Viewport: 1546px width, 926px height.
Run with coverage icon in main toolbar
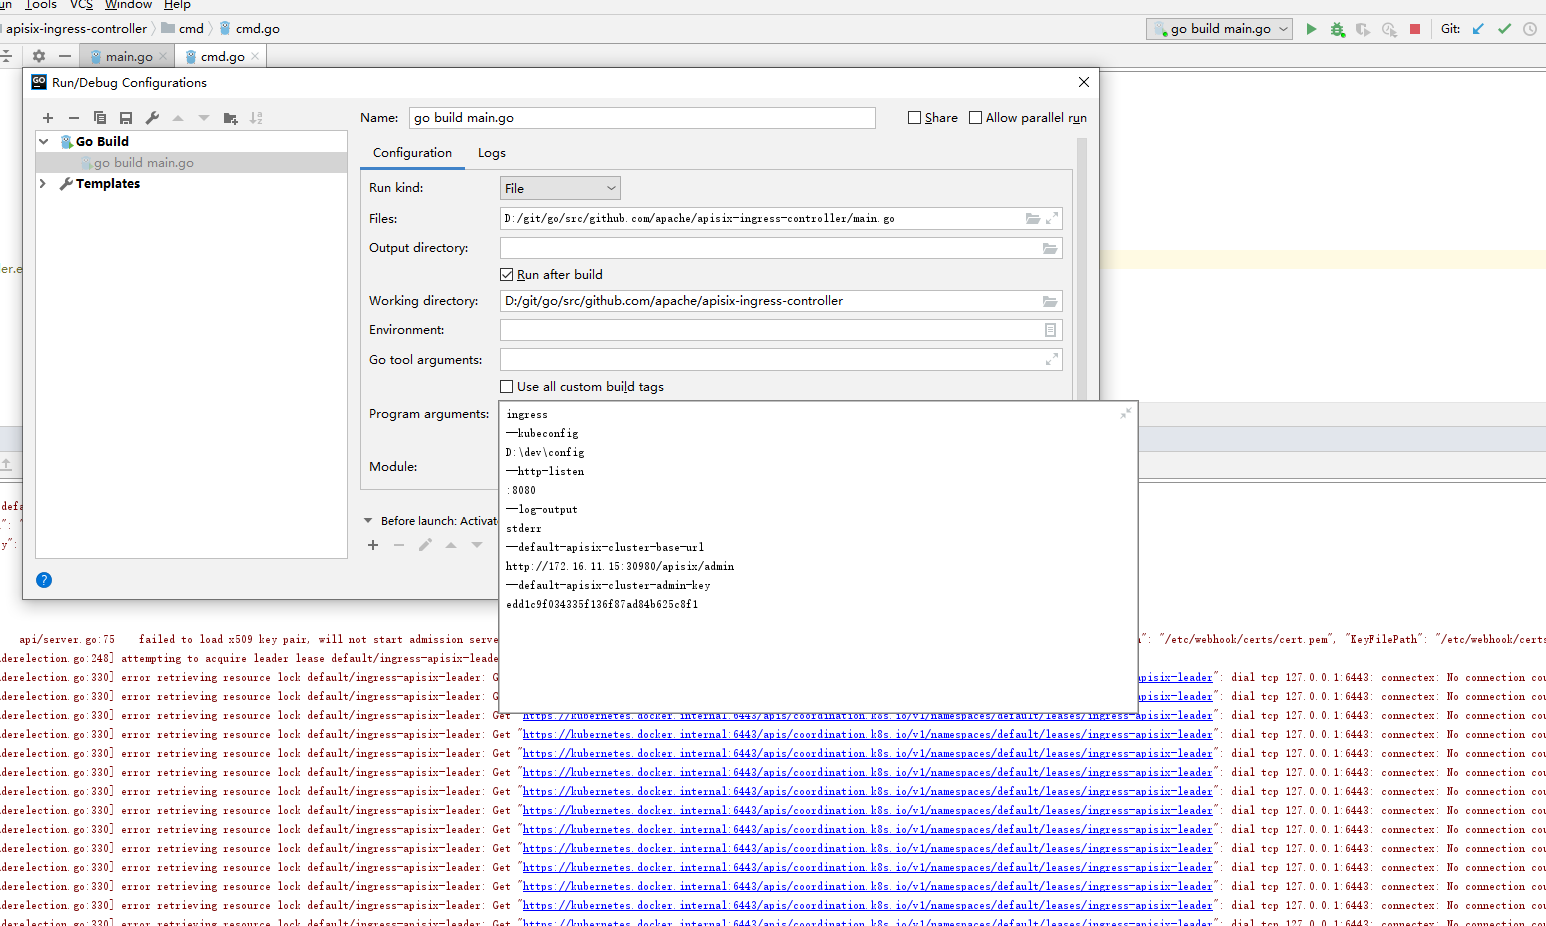click(1363, 29)
